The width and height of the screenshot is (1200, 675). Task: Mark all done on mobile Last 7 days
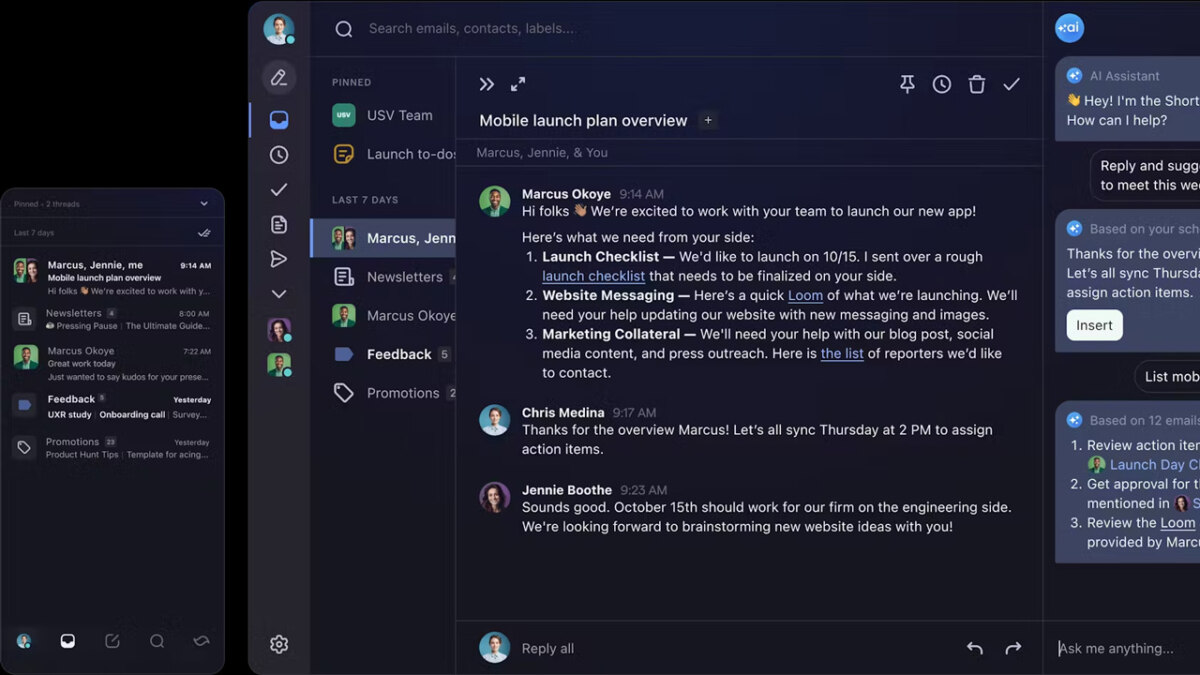tap(204, 233)
